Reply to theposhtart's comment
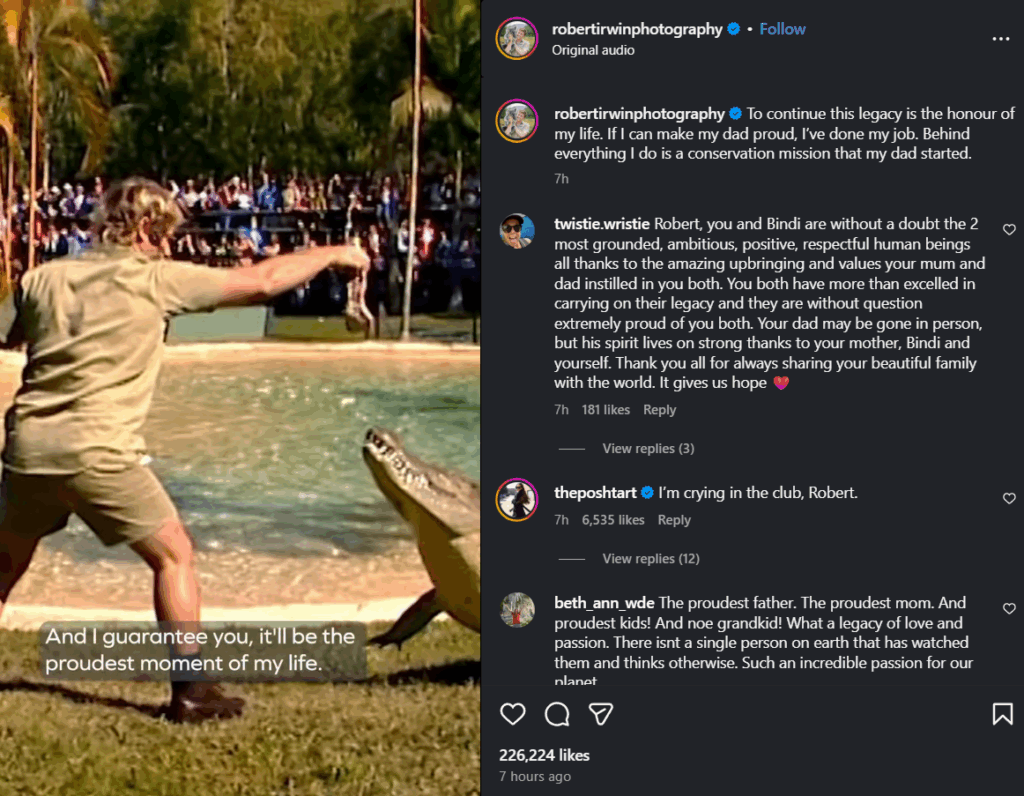1024x796 pixels. [x=674, y=520]
